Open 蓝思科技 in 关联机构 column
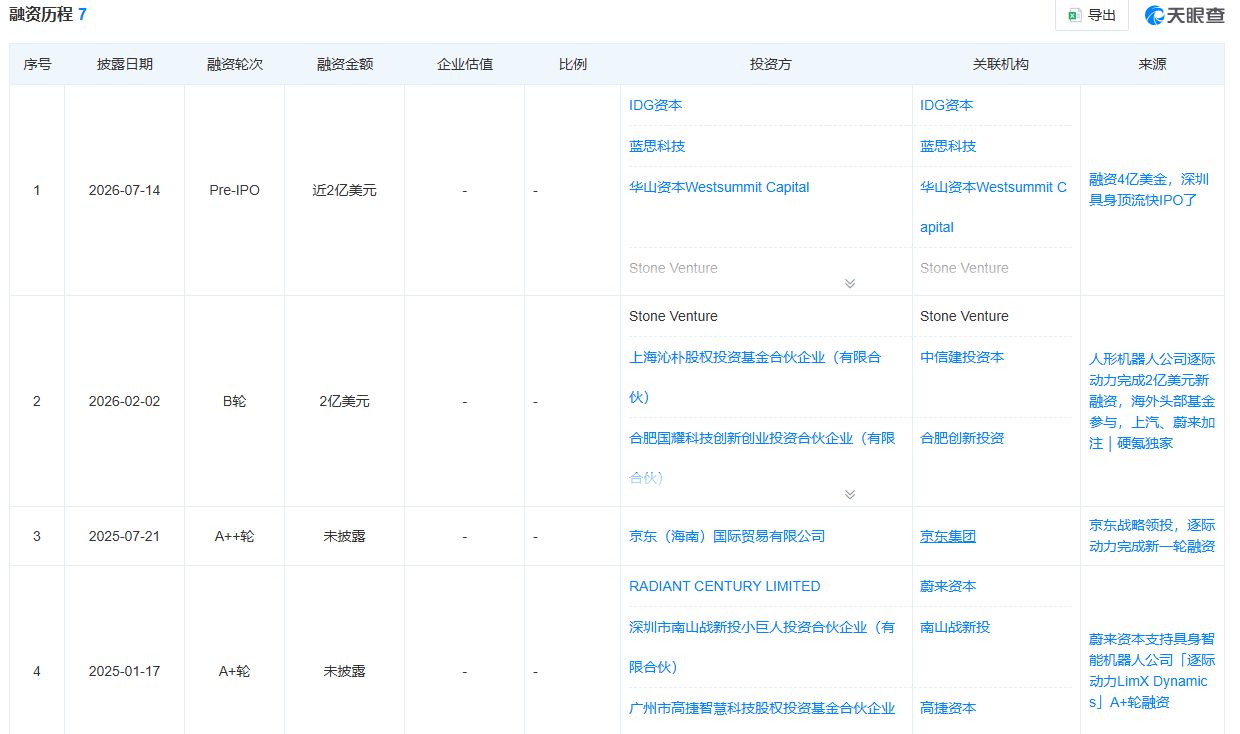The image size is (1240, 734). (x=948, y=146)
